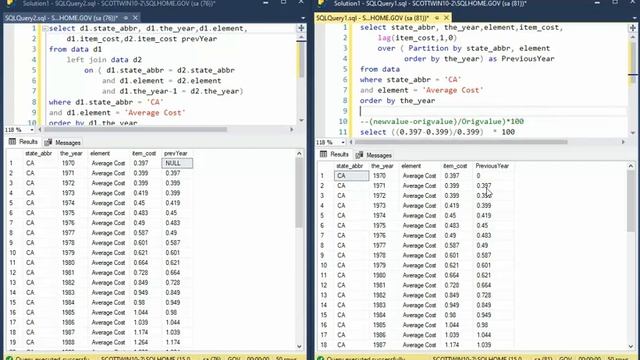The width and height of the screenshot is (640, 360).
Task: Open left window tab list dropdown
Action: (x=302, y=18)
